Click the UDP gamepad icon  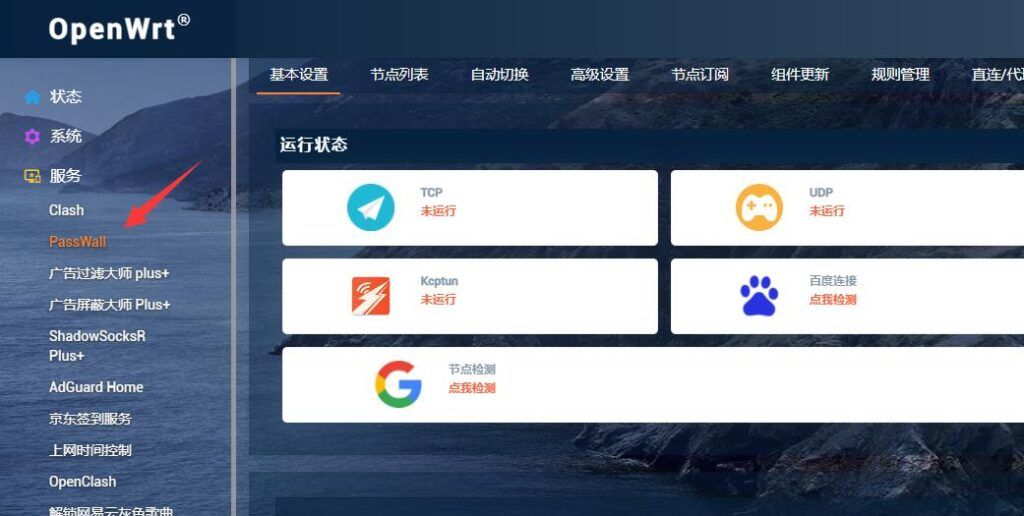click(759, 207)
